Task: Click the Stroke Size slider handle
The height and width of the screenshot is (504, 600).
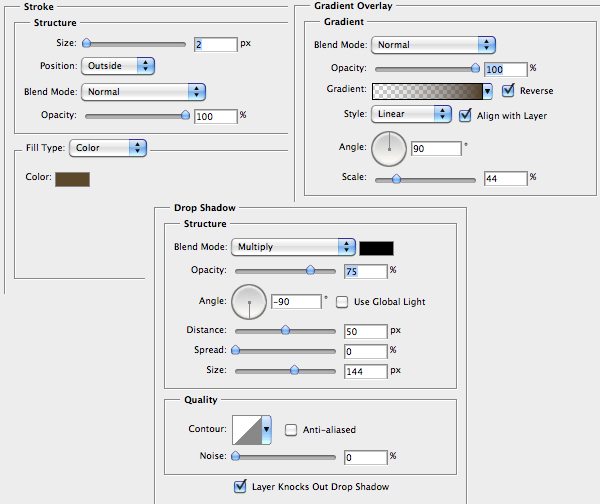Action: 87,43
